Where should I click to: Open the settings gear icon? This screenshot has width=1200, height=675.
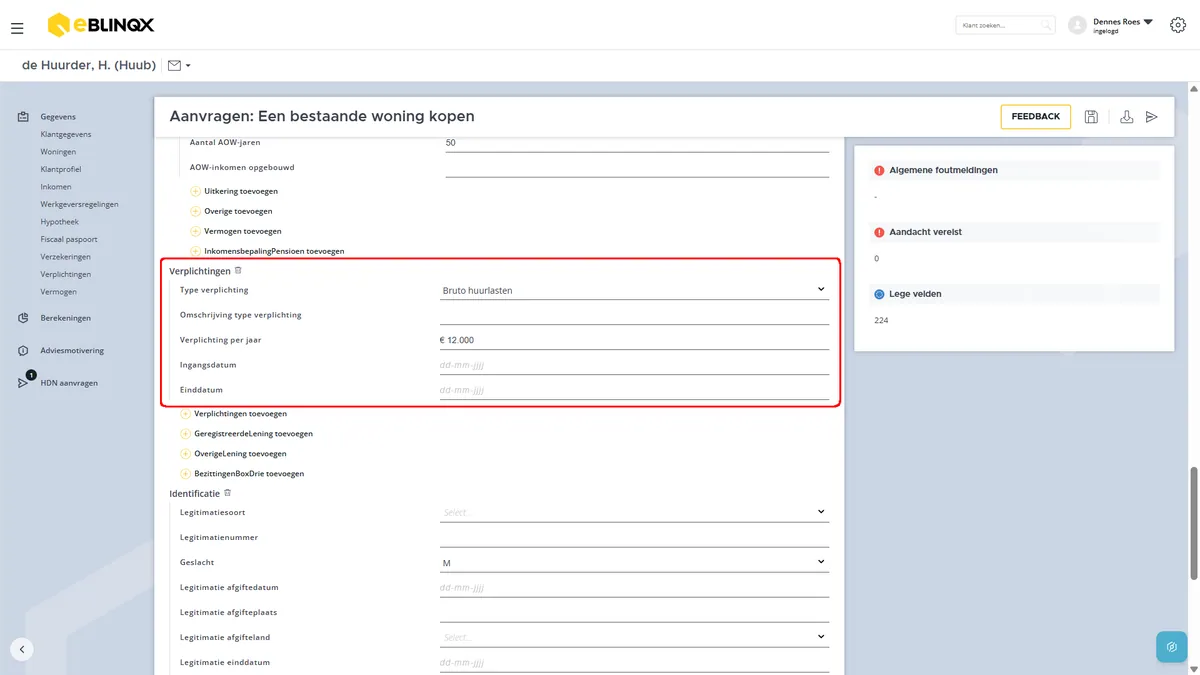(1177, 26)
